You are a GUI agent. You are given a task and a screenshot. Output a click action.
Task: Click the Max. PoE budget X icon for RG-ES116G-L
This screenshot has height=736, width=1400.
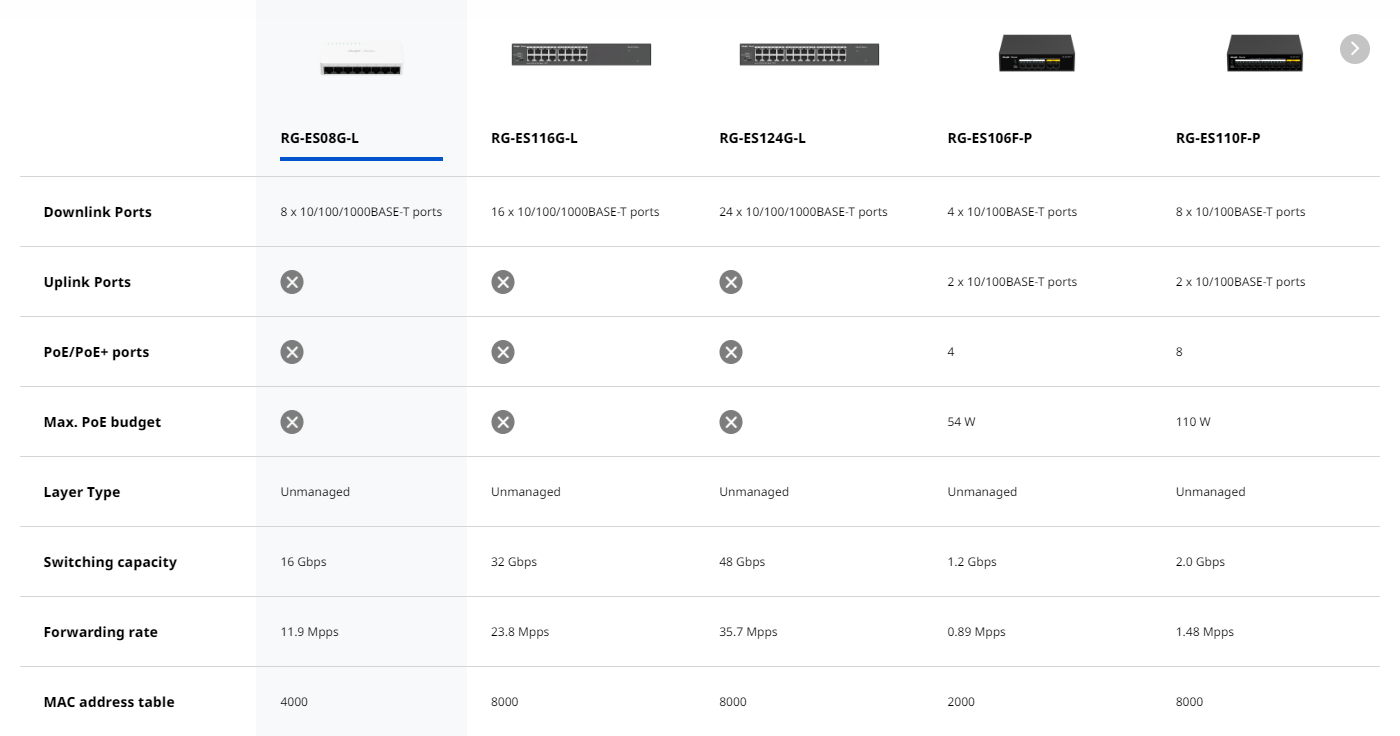(503, 422)
